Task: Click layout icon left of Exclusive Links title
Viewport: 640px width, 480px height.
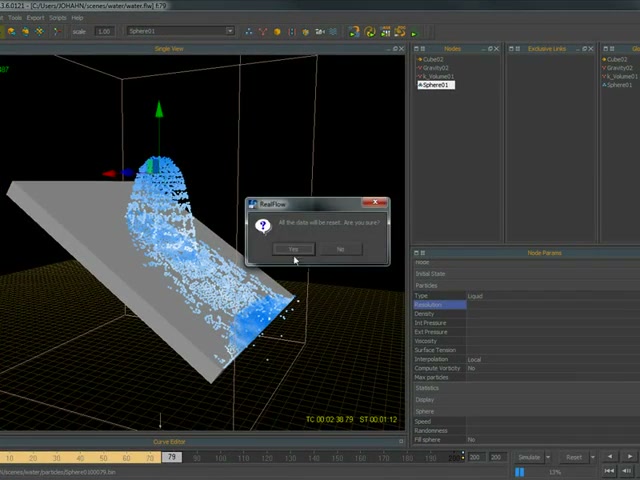Action: pyautogui.click(x=518, y=49)
